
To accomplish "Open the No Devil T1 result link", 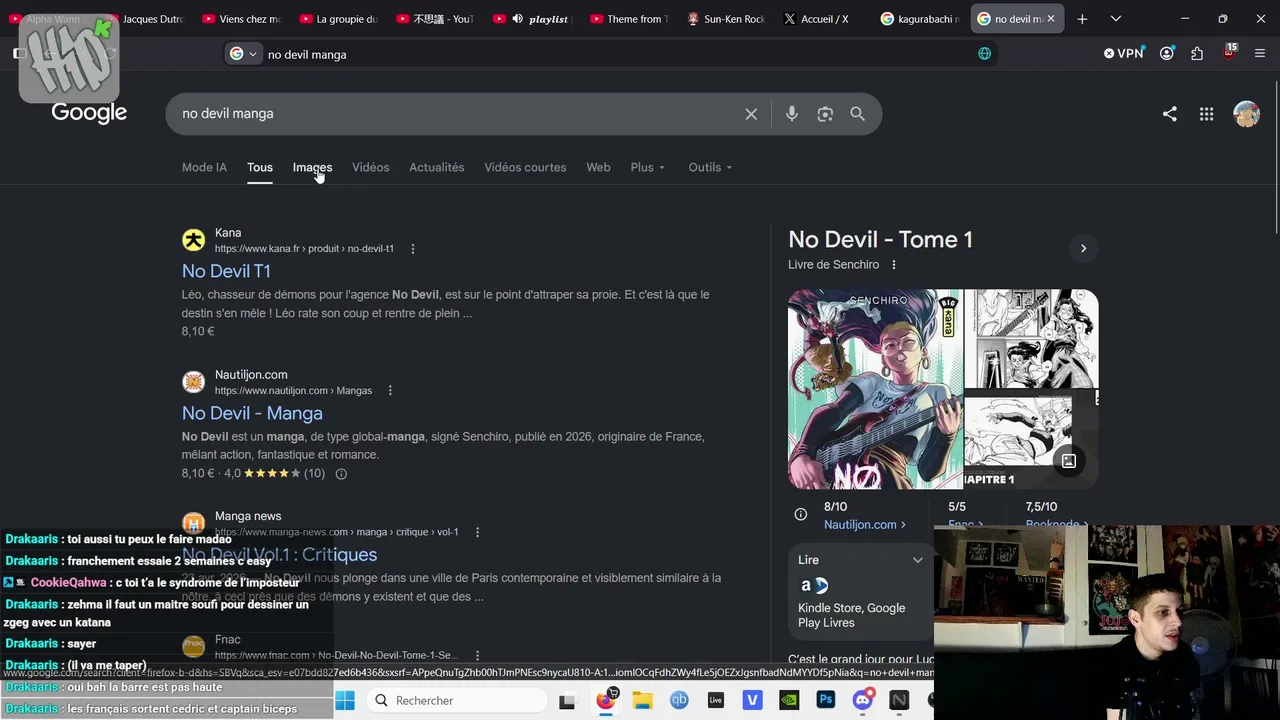I will click(226, 272).
